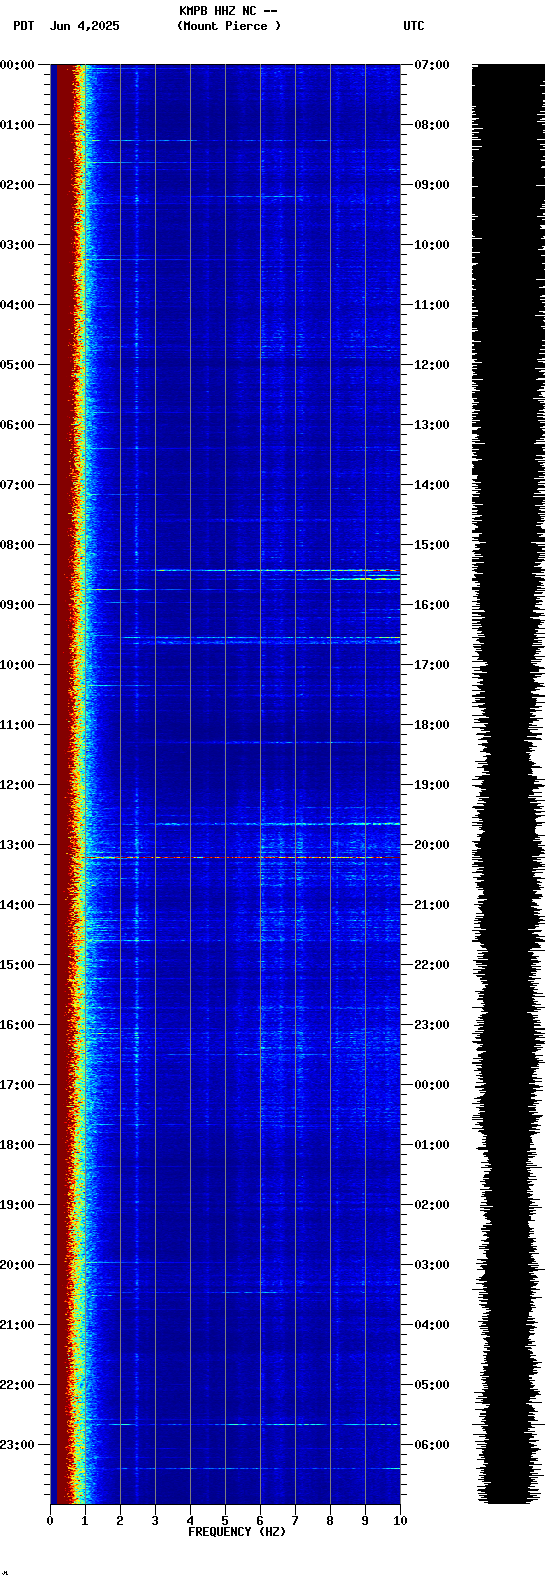Click PDT time label '05:00'

coord(17,365)
